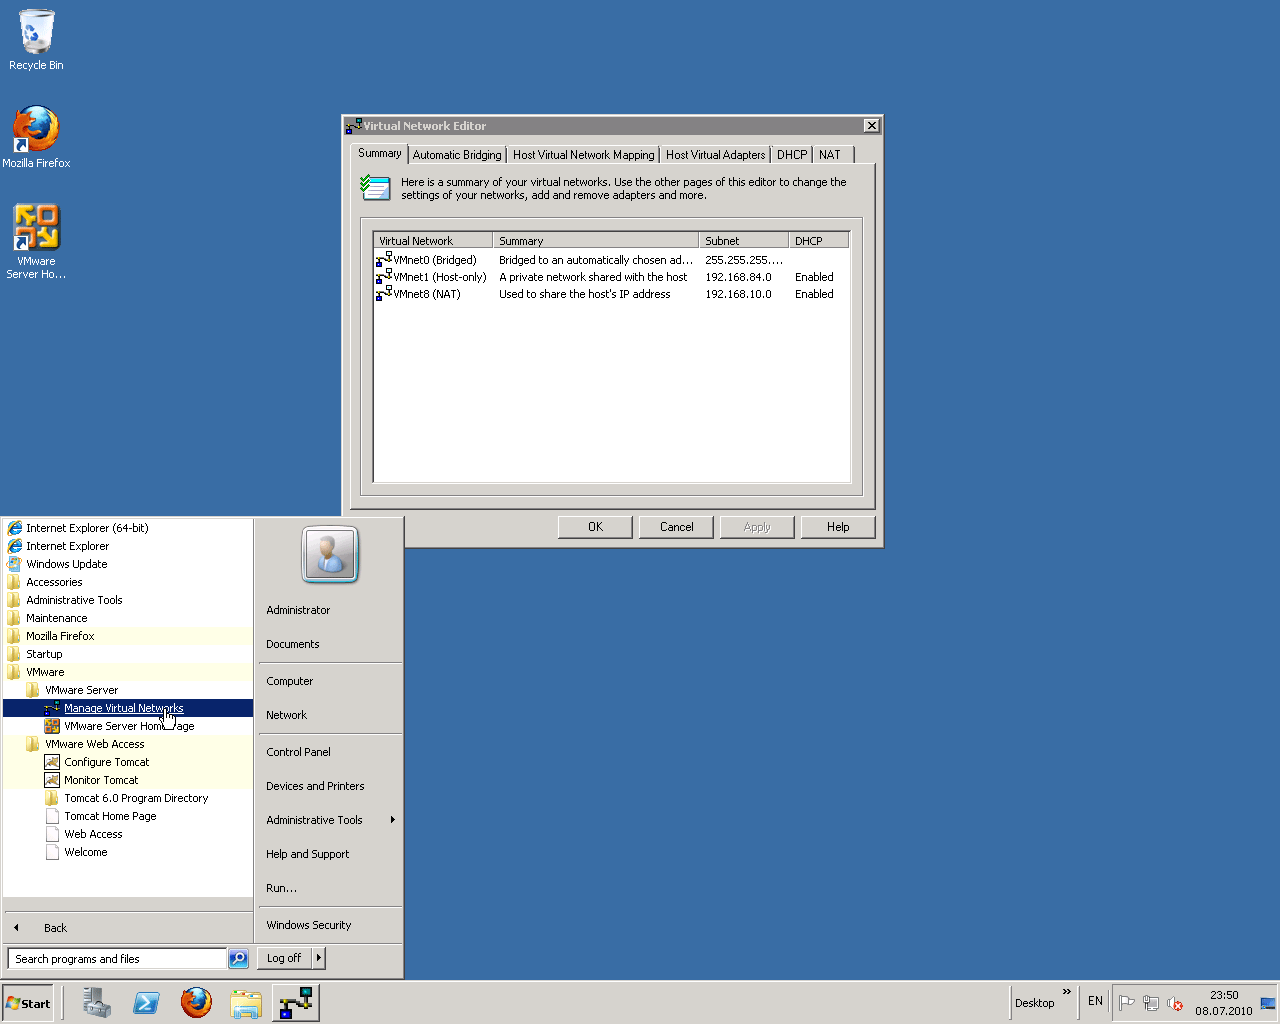Cancel the Virtual Network Editor dialog

click(676, 527)
